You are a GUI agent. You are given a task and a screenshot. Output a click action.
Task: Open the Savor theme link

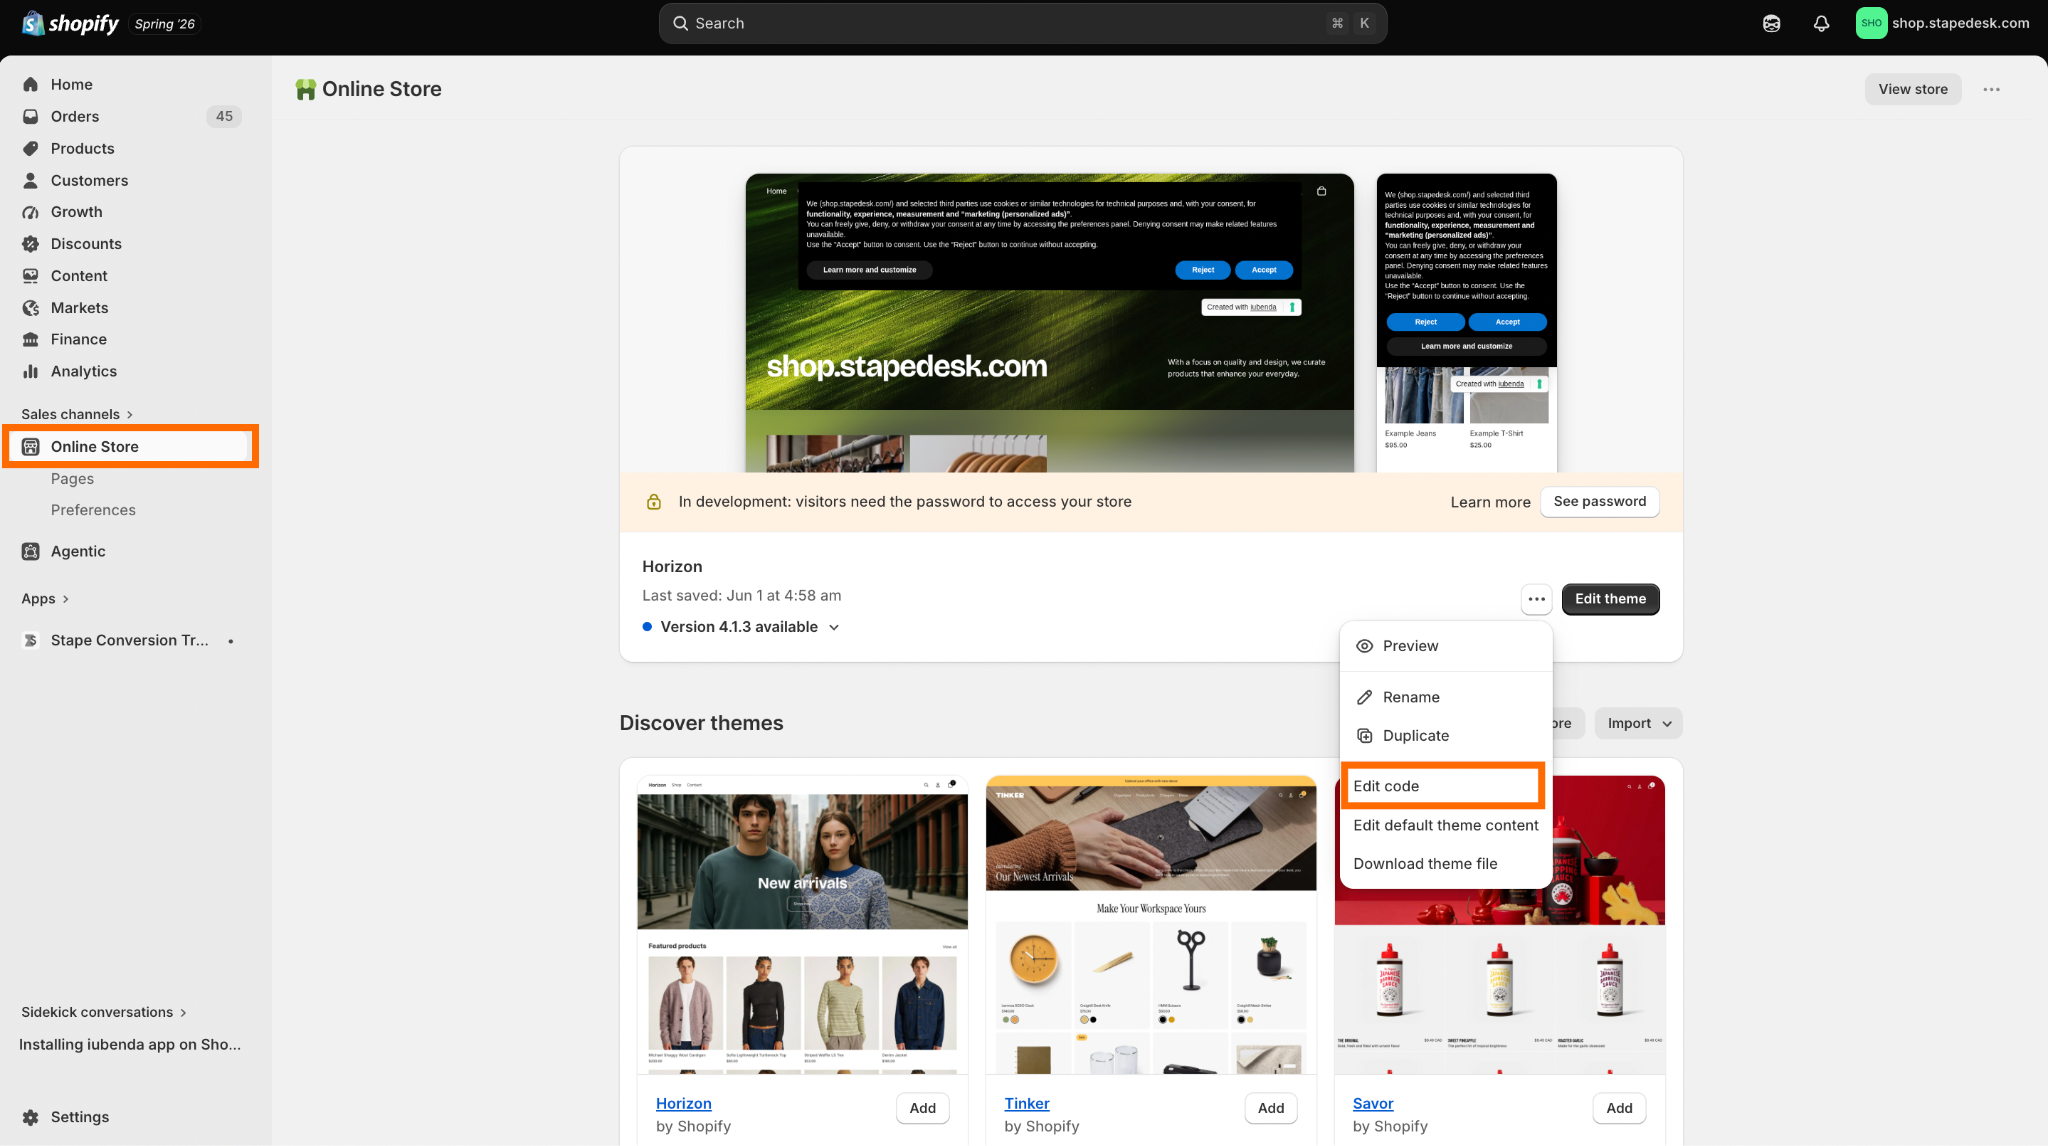click(x=1373, y=1103)
